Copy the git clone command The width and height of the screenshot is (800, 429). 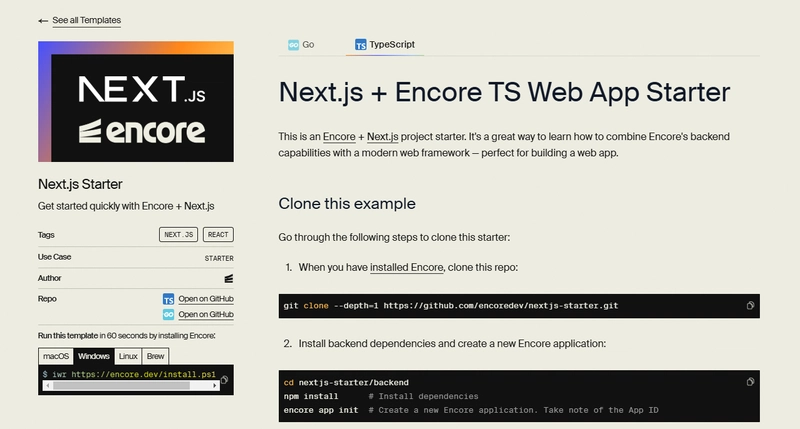tap(750, 306)
